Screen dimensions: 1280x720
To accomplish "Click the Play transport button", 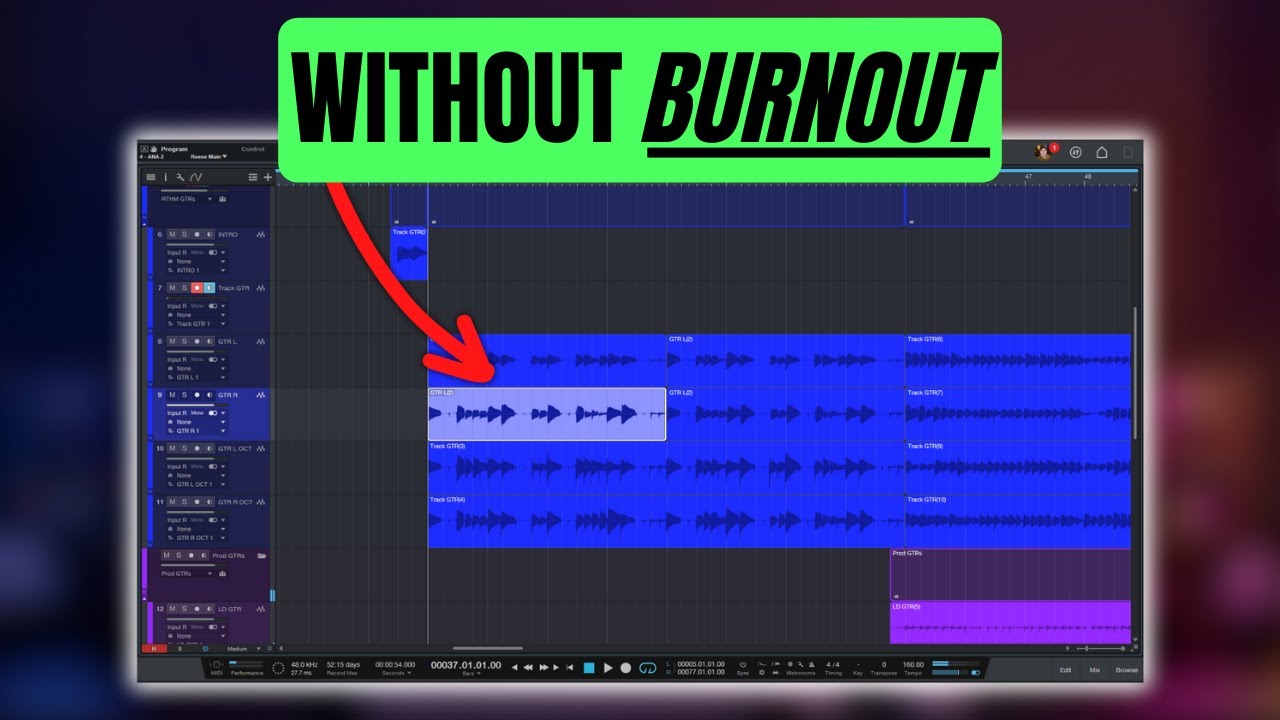I will click(x=608, y=667).
